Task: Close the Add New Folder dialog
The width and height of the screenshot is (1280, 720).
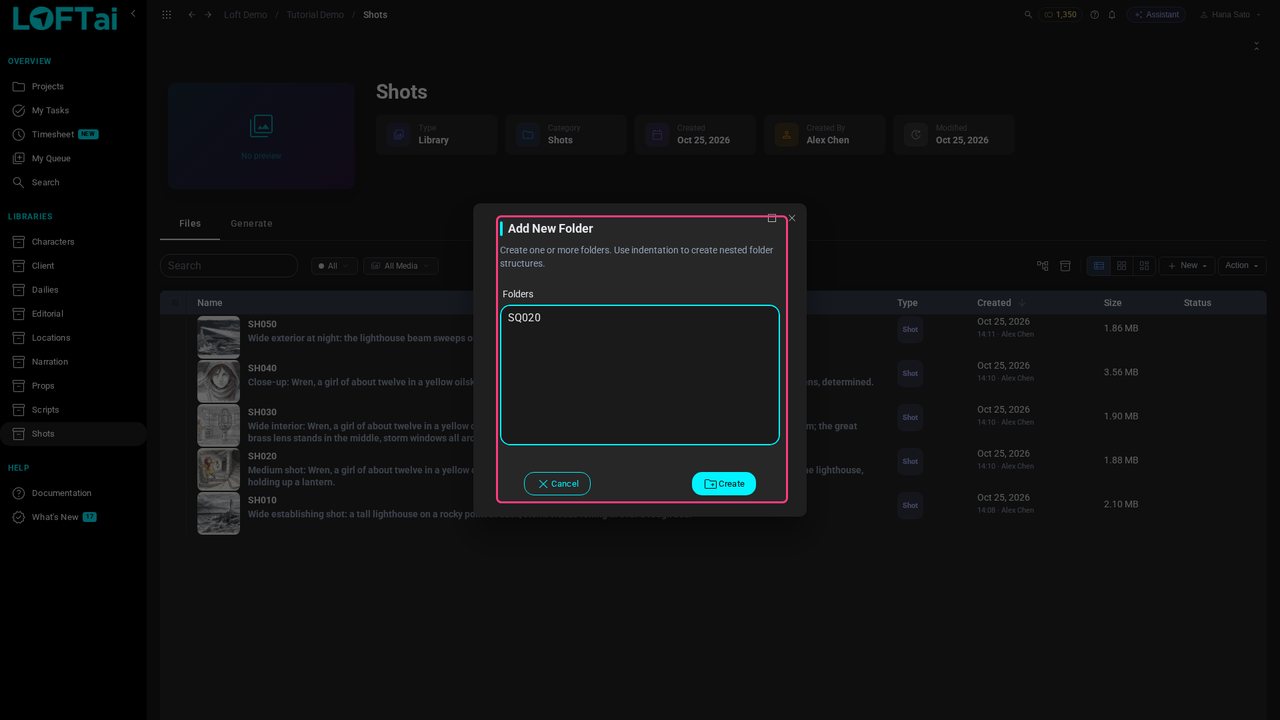Action: point(792,218)
